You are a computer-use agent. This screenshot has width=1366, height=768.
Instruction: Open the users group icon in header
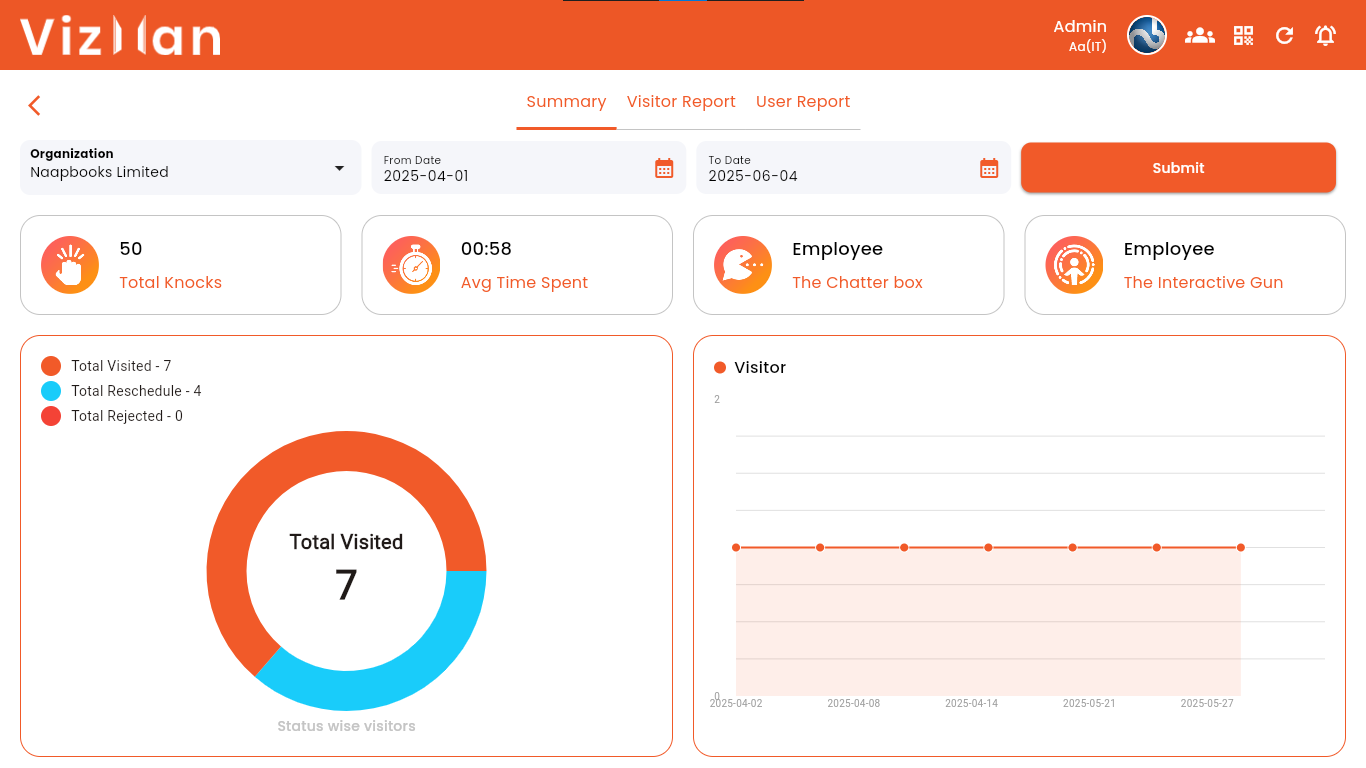click(x=1199, y=36)
